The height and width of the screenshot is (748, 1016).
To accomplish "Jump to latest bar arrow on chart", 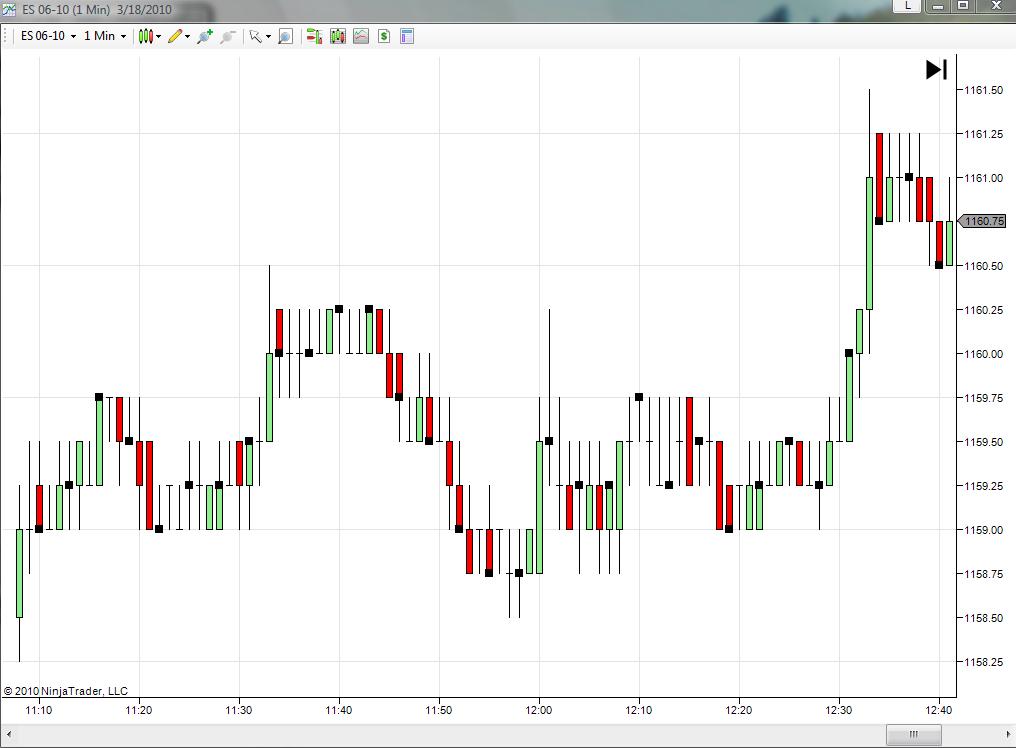I will tap(936, 69).
